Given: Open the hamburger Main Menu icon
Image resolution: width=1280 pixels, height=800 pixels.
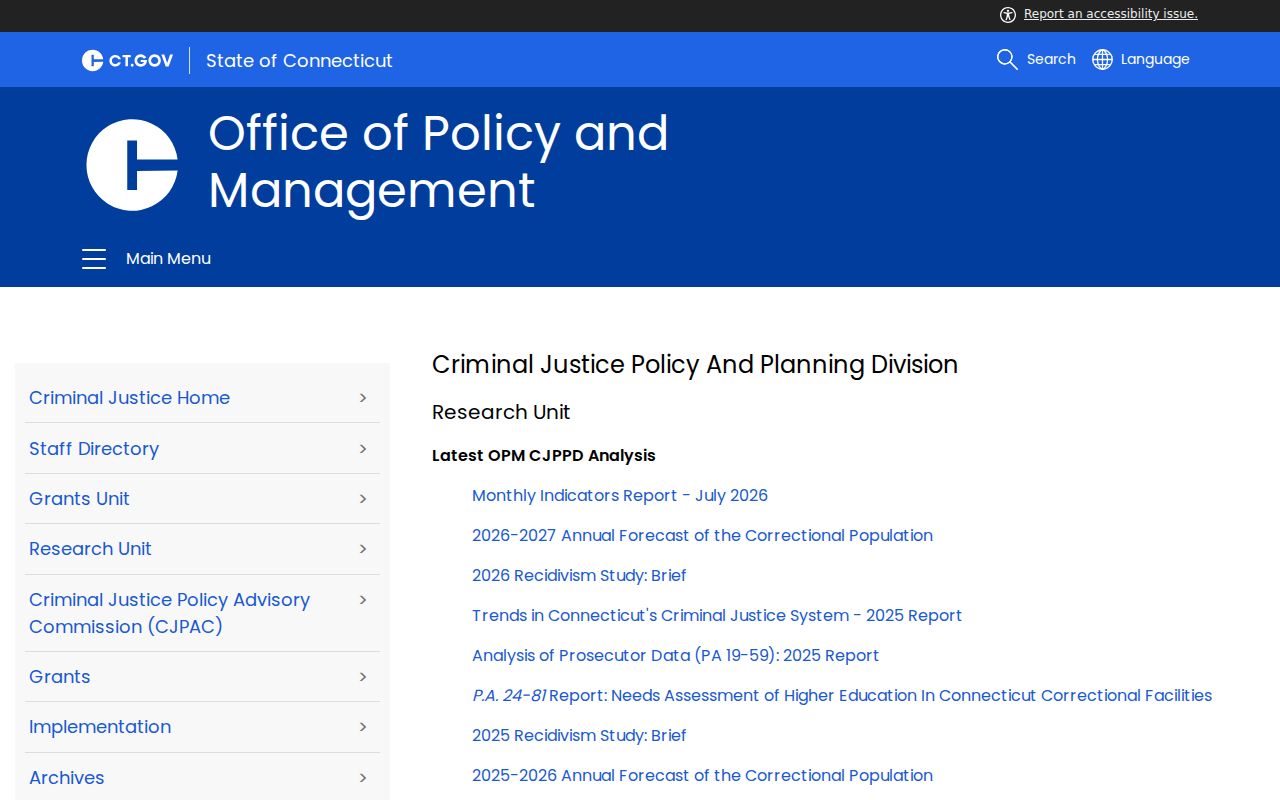Looking at the screenshot, I should [x=94, y=258].
